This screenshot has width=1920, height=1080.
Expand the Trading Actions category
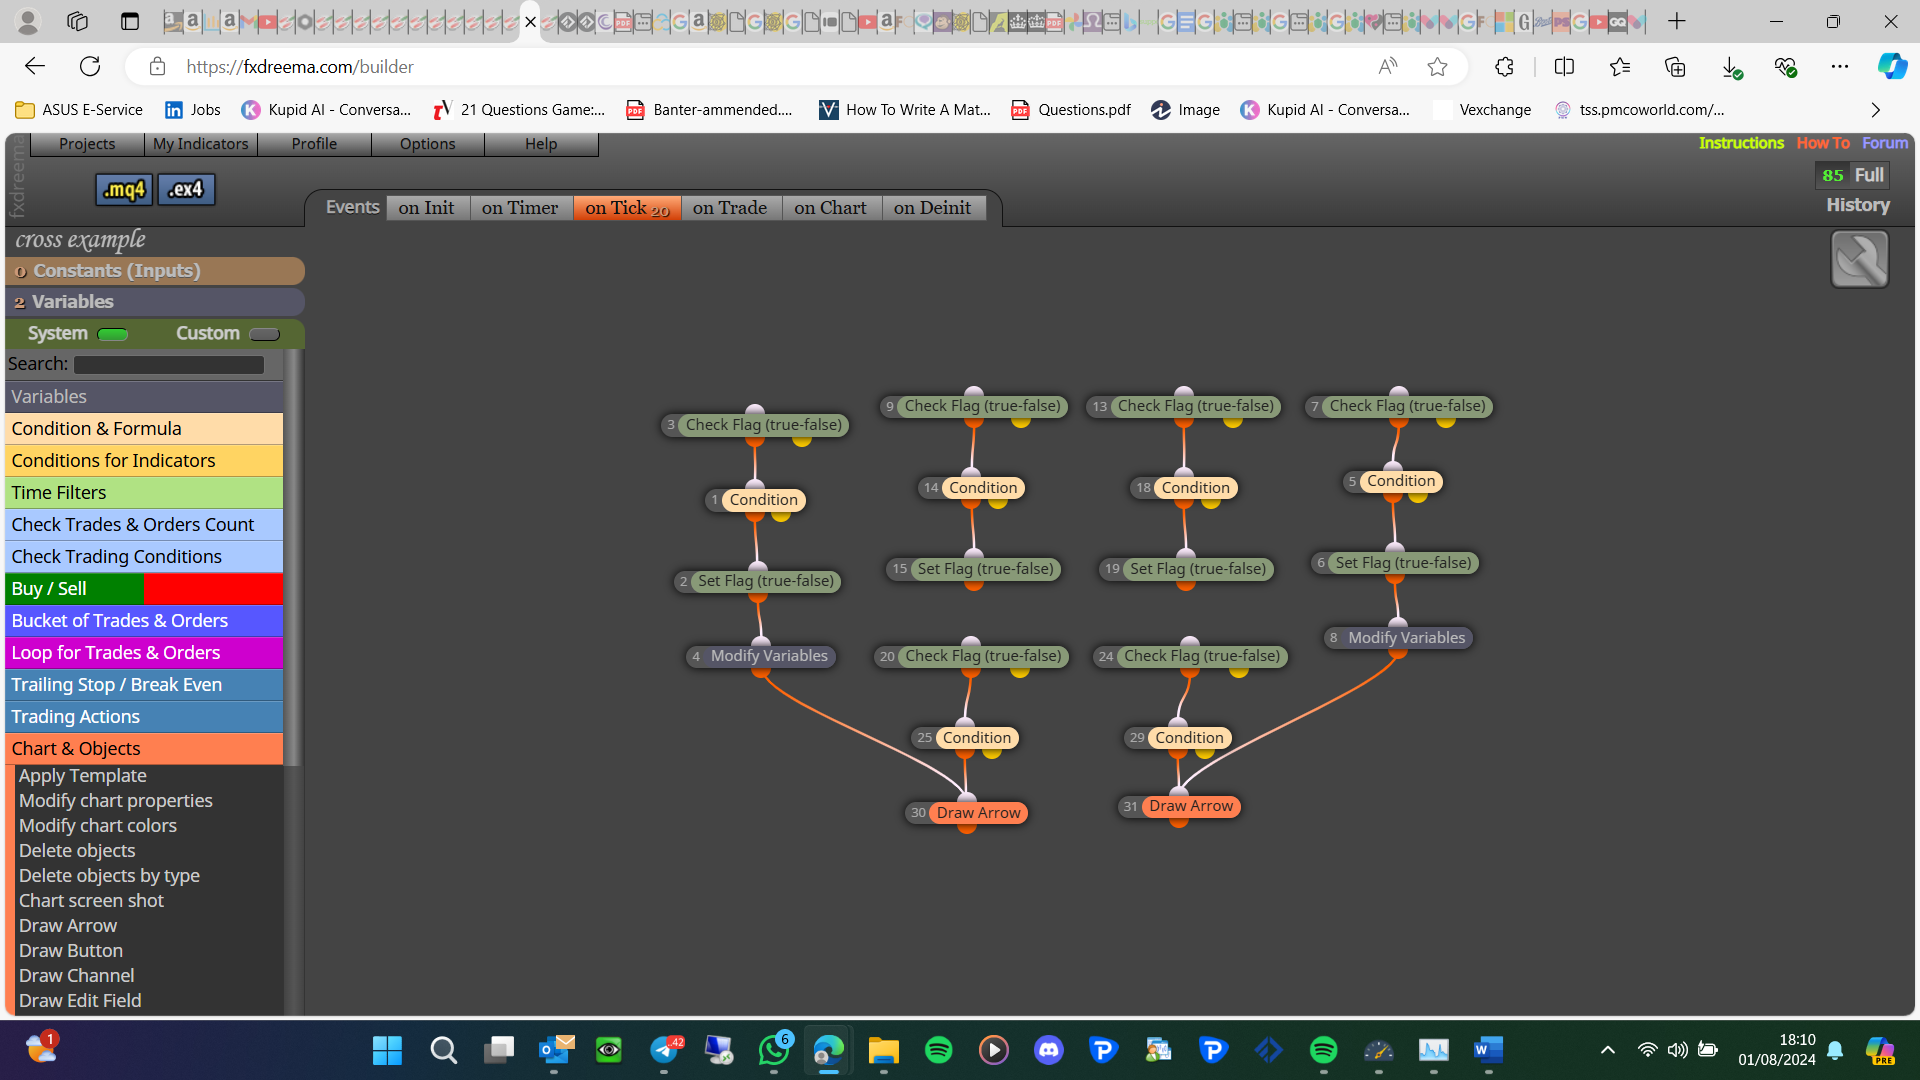pos(144,717)
